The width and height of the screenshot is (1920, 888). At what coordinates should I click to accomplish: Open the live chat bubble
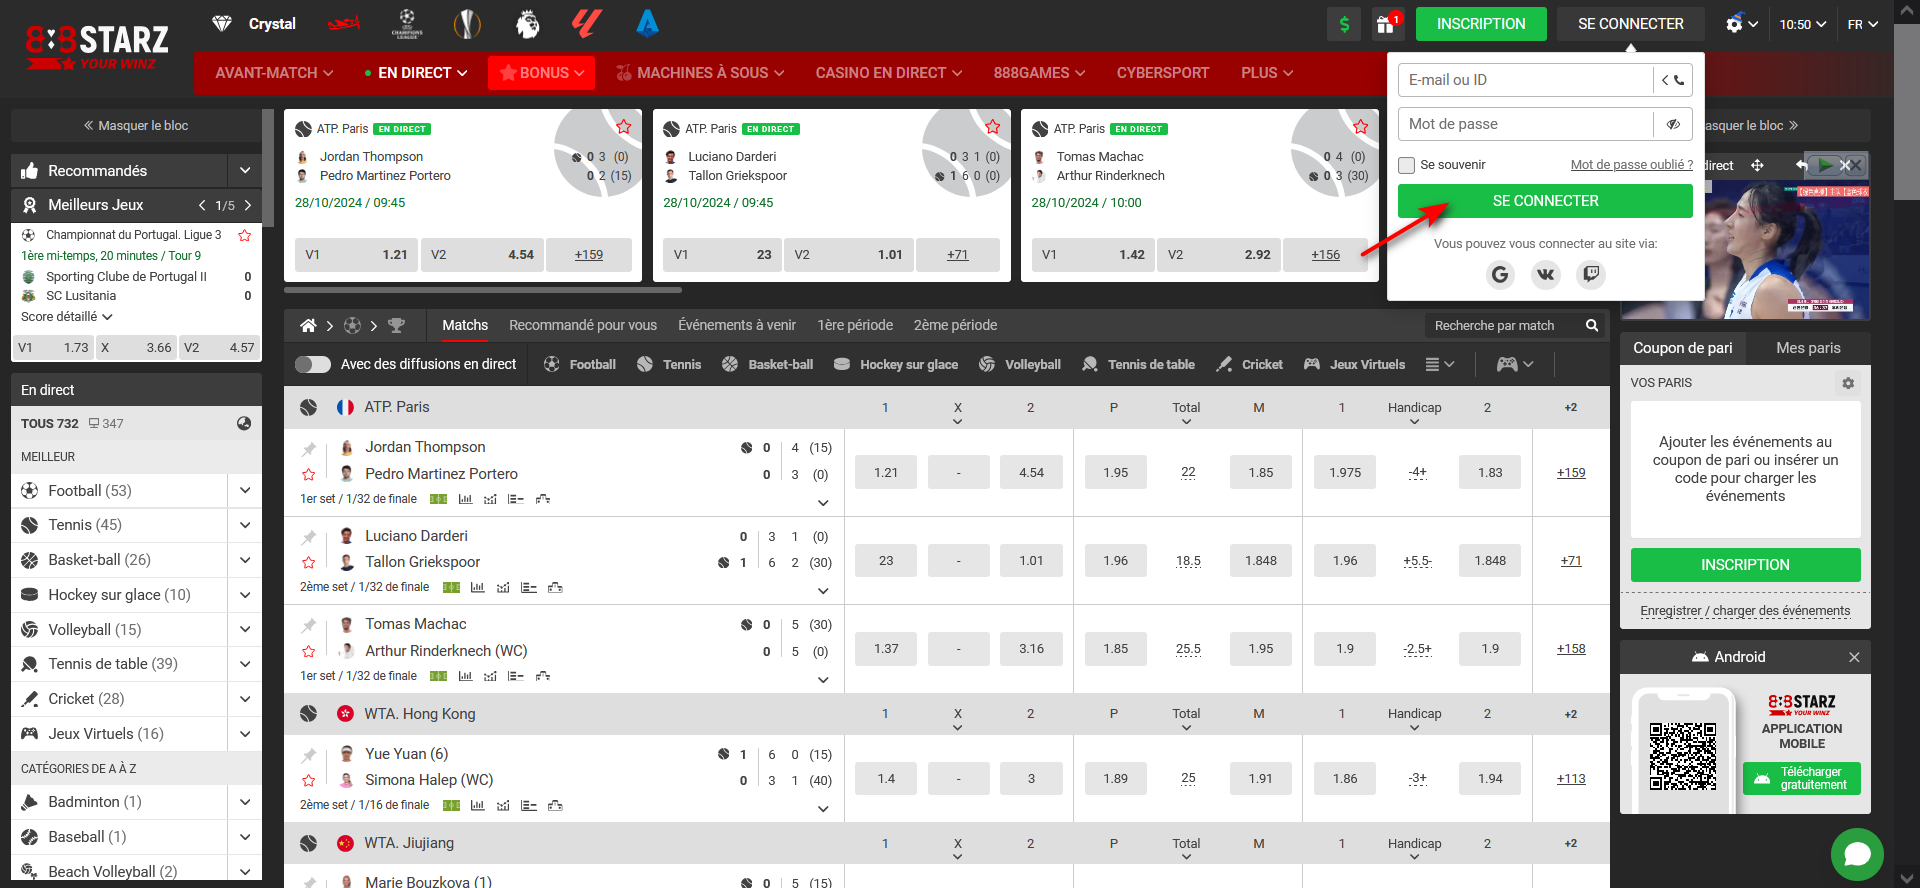tap(1857, 853)
